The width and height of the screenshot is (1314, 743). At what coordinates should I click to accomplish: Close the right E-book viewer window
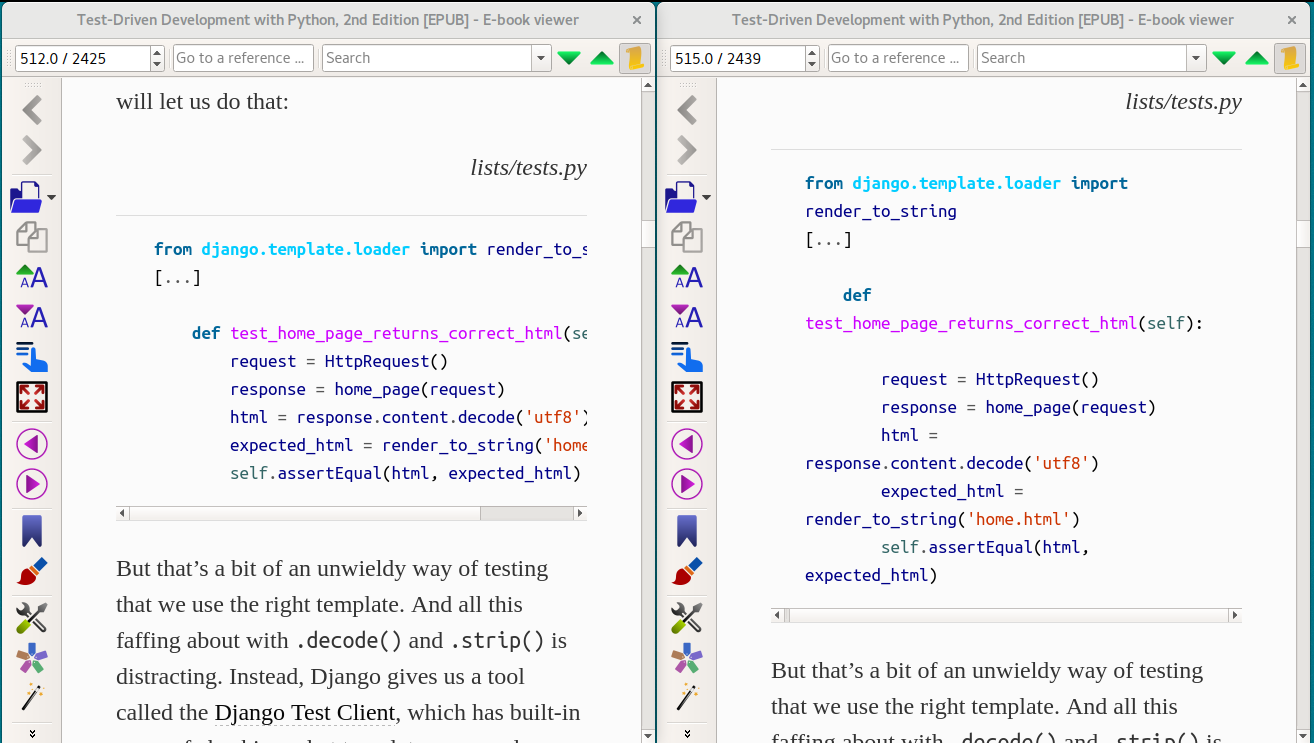pos(1292,19)
